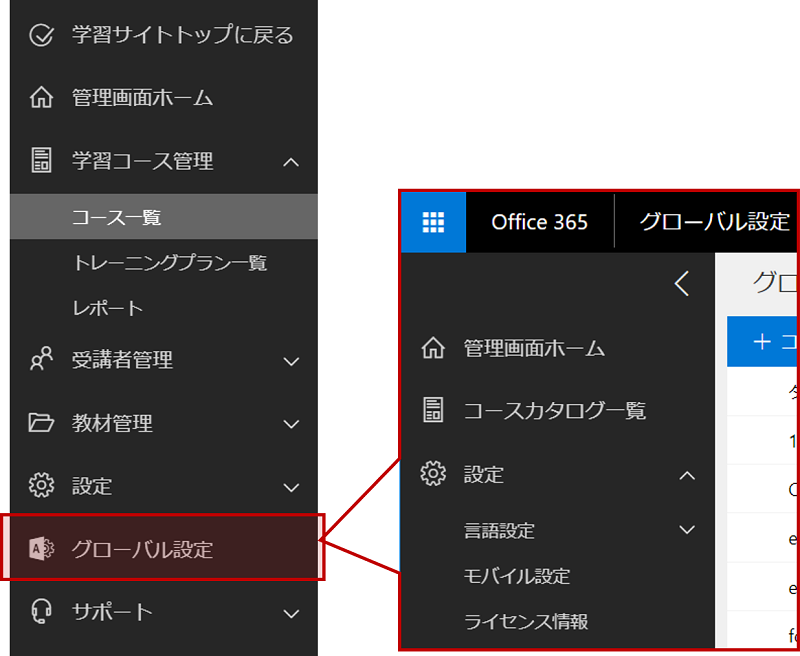800x656 pixels.
Task: Click the Access-style グローバル設定 icon
Action: pos(41,548)
